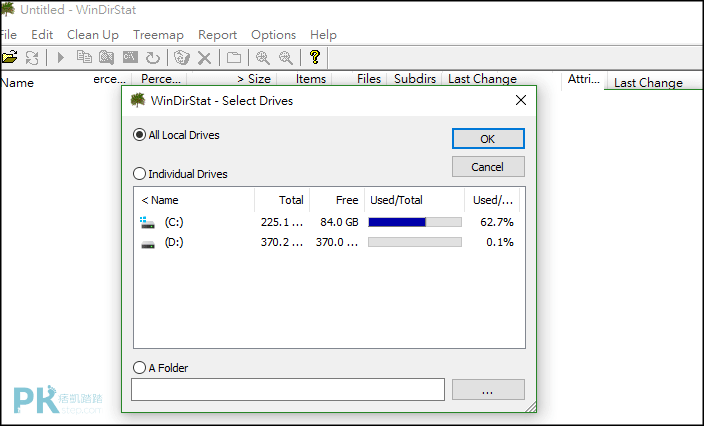Screen dimensions: 704x426
Task: Click the C: drive icon
Action: point(147,222)
